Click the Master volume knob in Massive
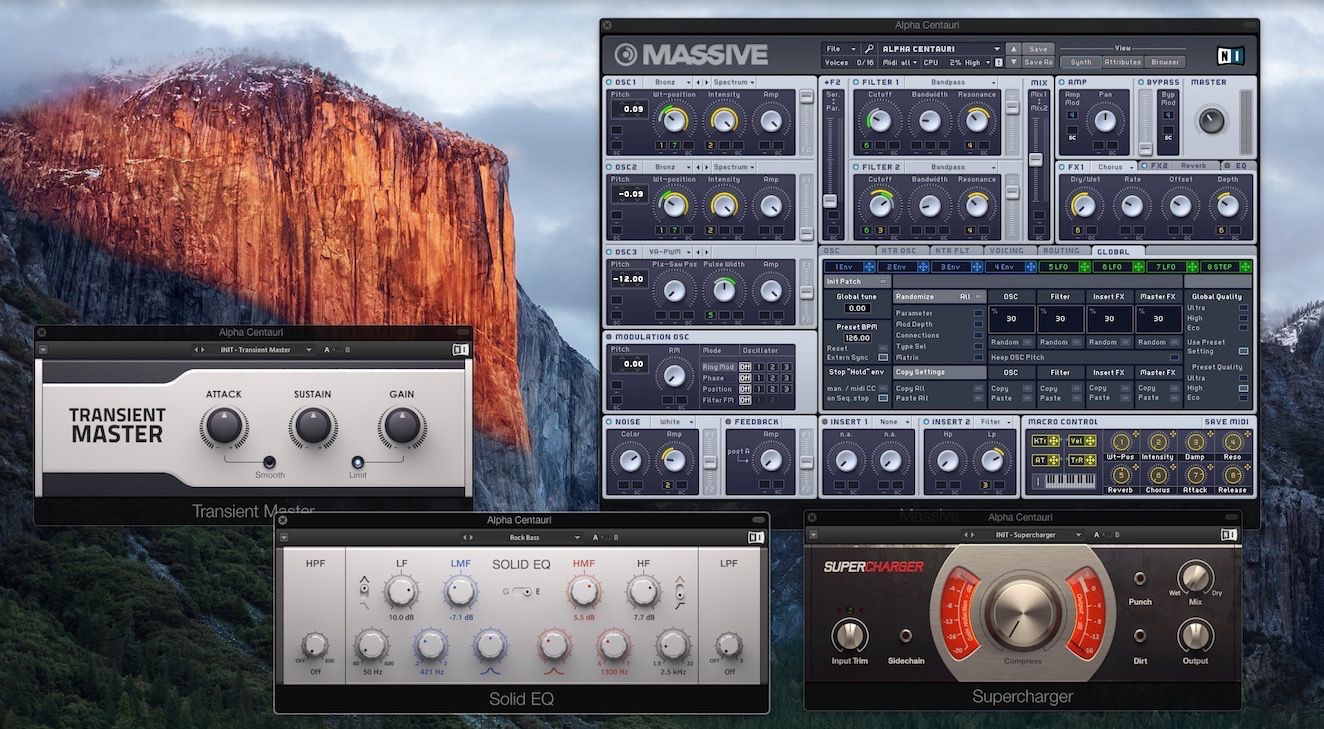The image size is (1324, 729). [1210, 121]
